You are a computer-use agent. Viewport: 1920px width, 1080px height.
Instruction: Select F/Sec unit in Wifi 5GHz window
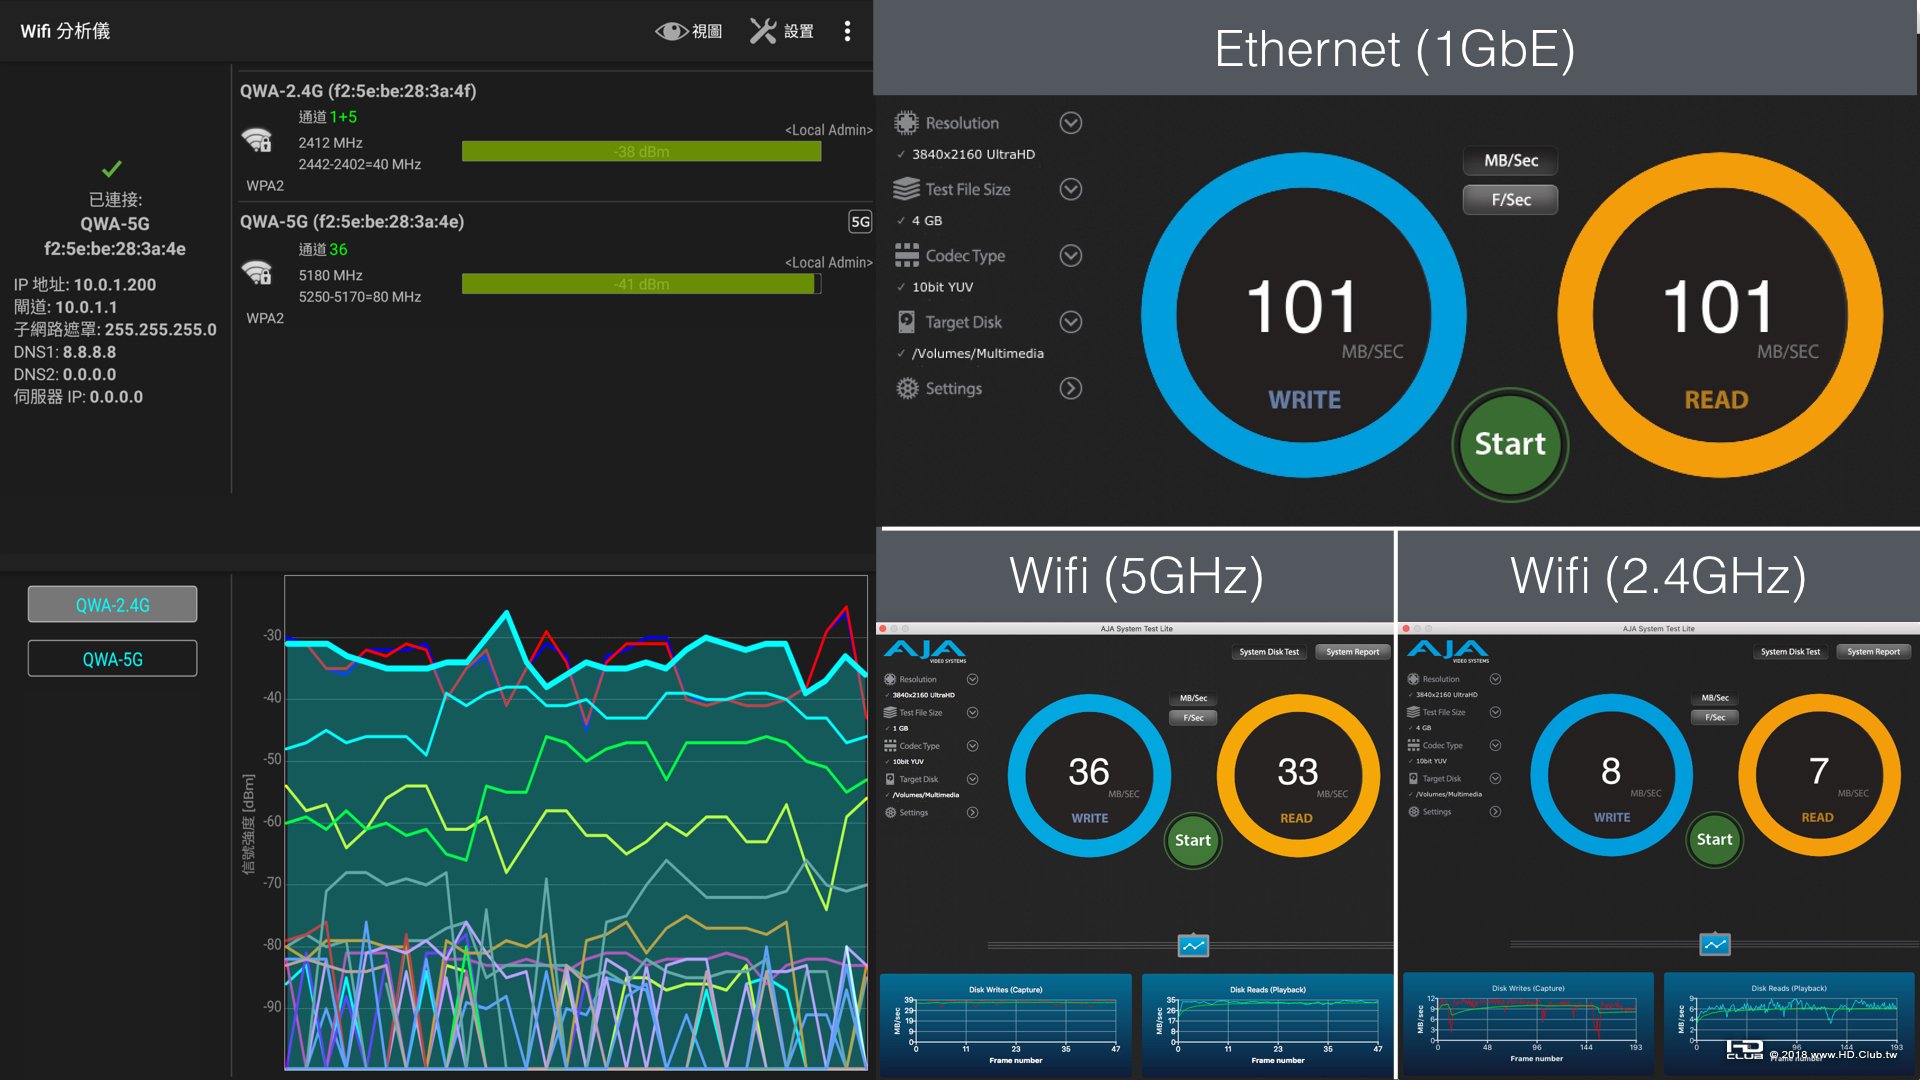pyautogui.click(x=1193, y=717)
